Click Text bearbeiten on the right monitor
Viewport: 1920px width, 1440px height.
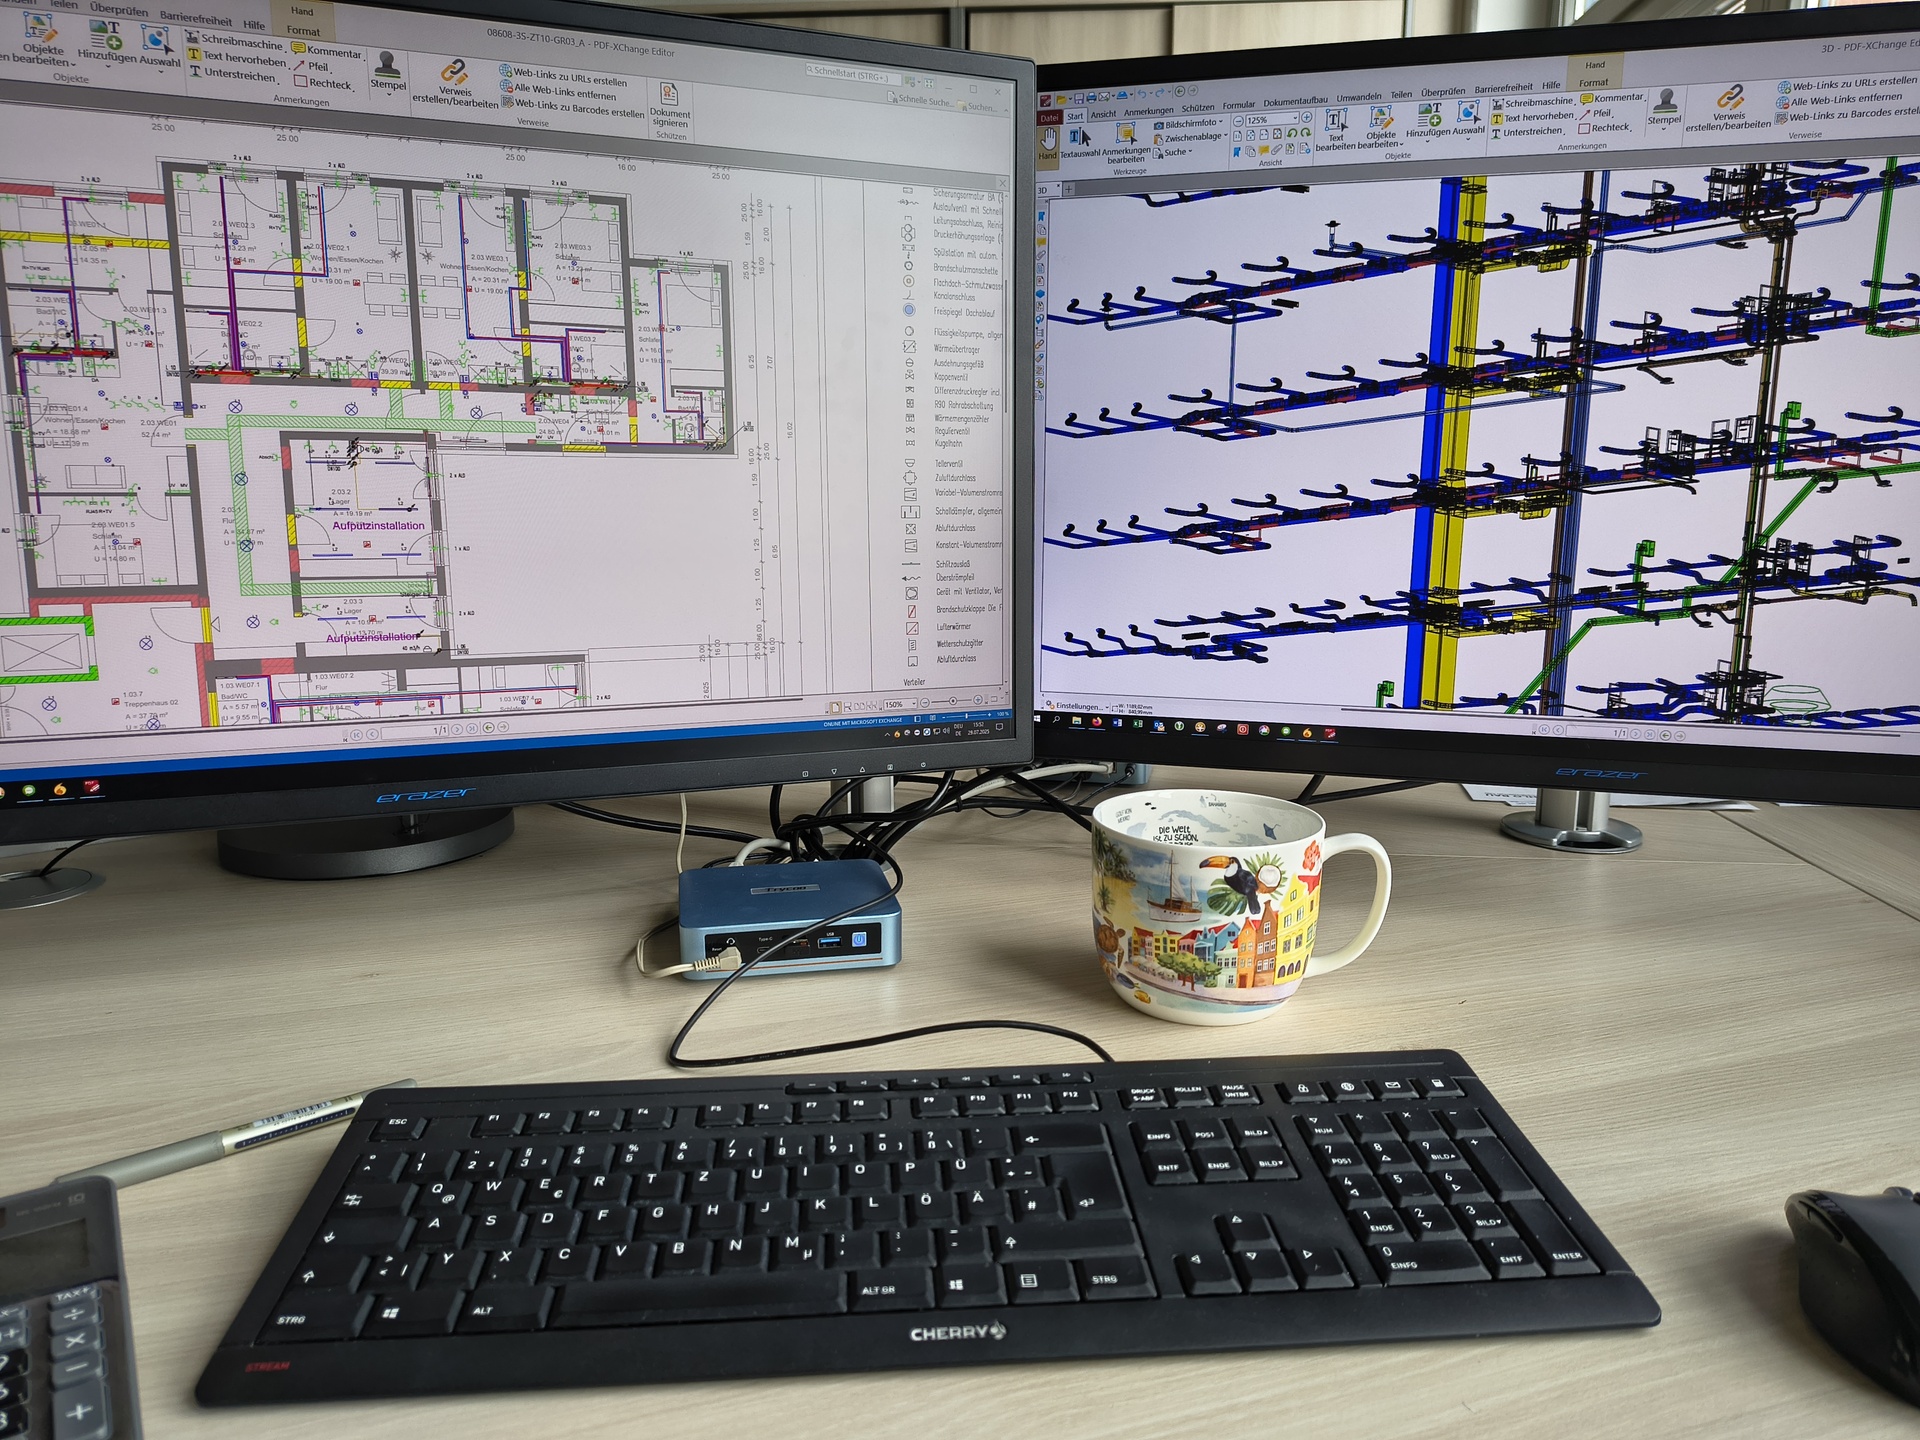tap(1336, 131)
